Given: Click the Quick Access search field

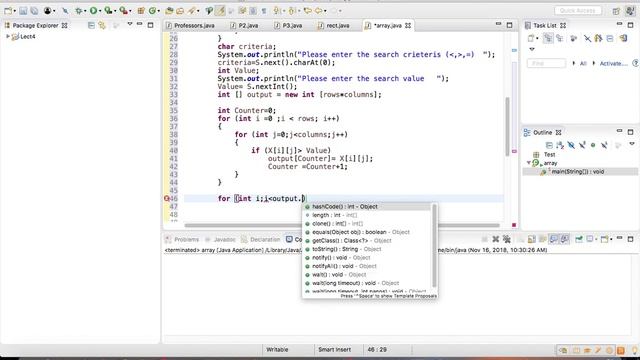Looking at the screenshot, I should pyautogui.click(x=578, y=11).
